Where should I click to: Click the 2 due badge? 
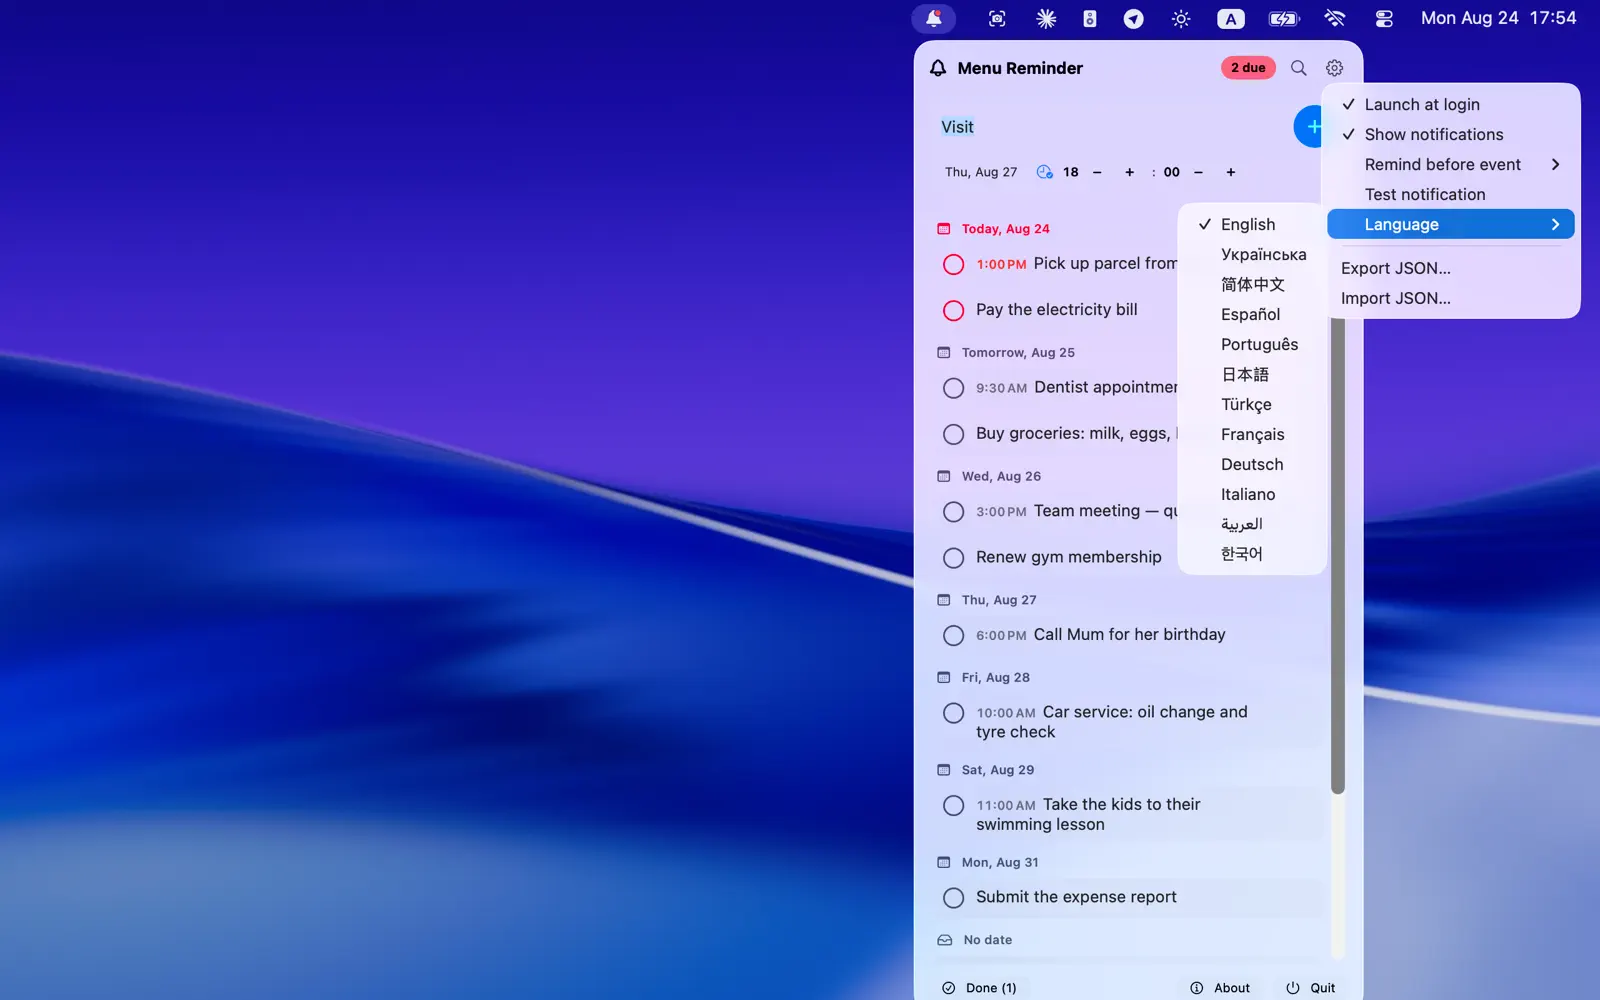coord(1248,68)
